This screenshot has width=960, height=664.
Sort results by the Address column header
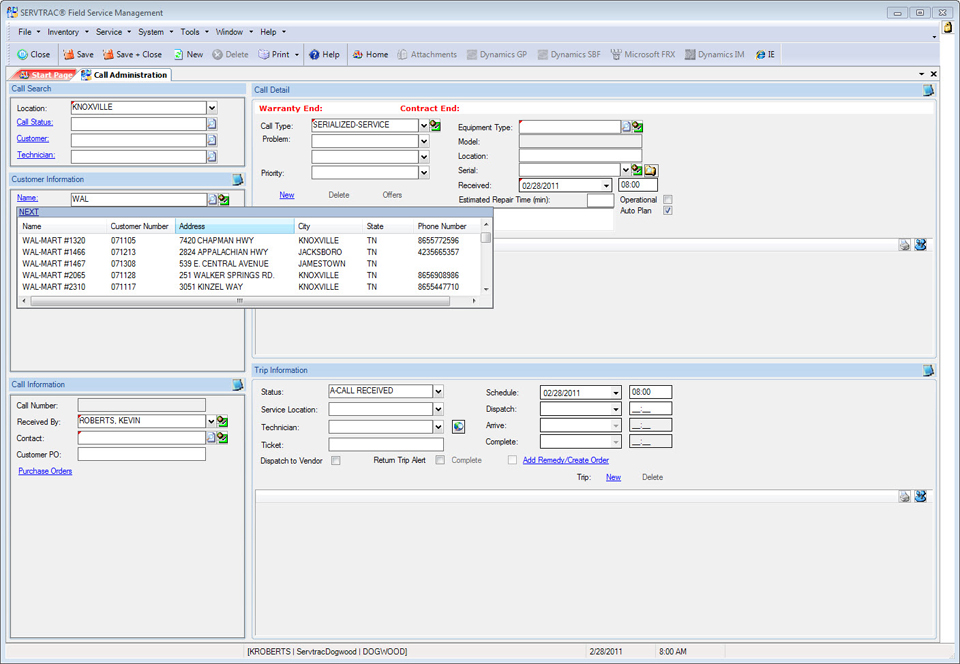235,226
